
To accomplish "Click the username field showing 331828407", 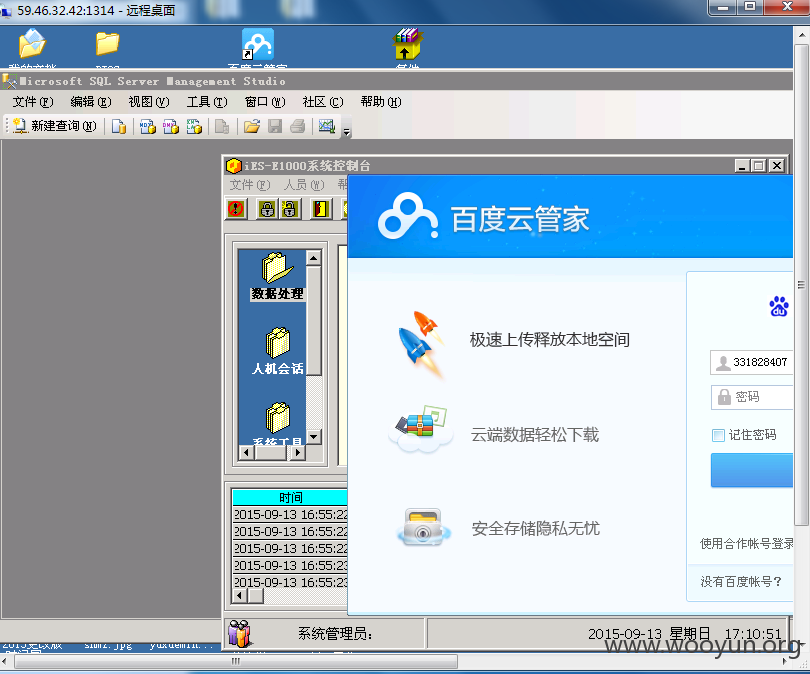I will (752, 362).
